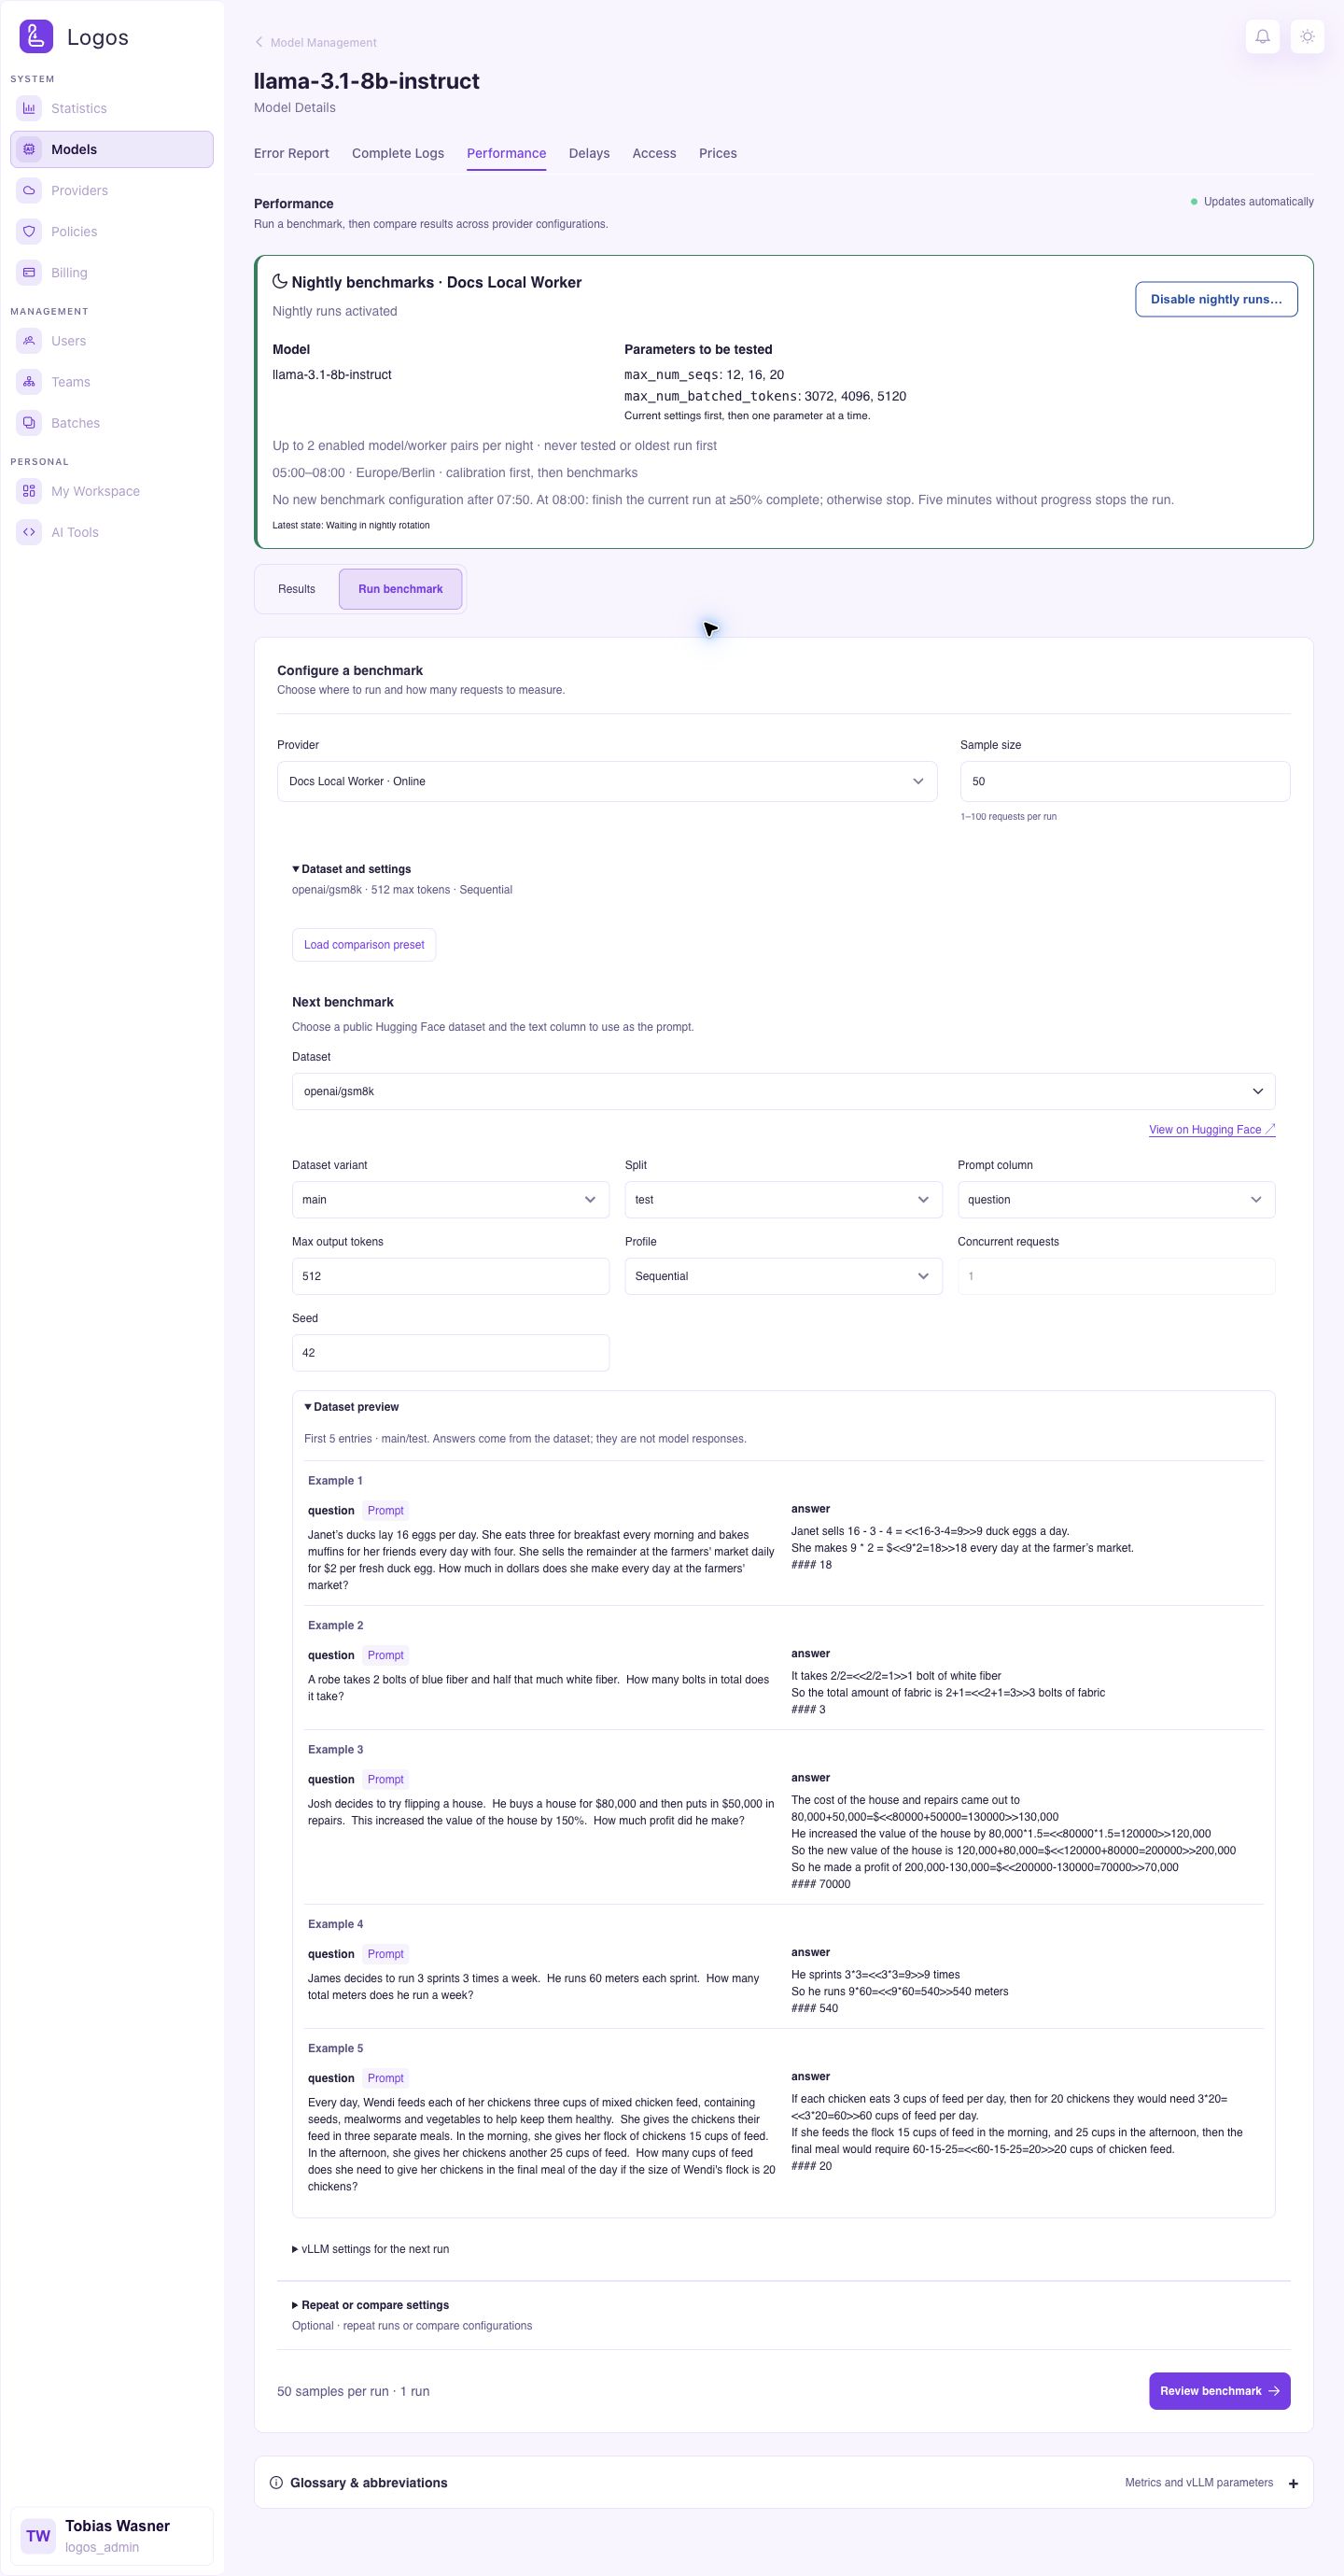Expand vLLM settings for the next run
This screenshot has width=1344, height=2576.
coord(370,2249)
